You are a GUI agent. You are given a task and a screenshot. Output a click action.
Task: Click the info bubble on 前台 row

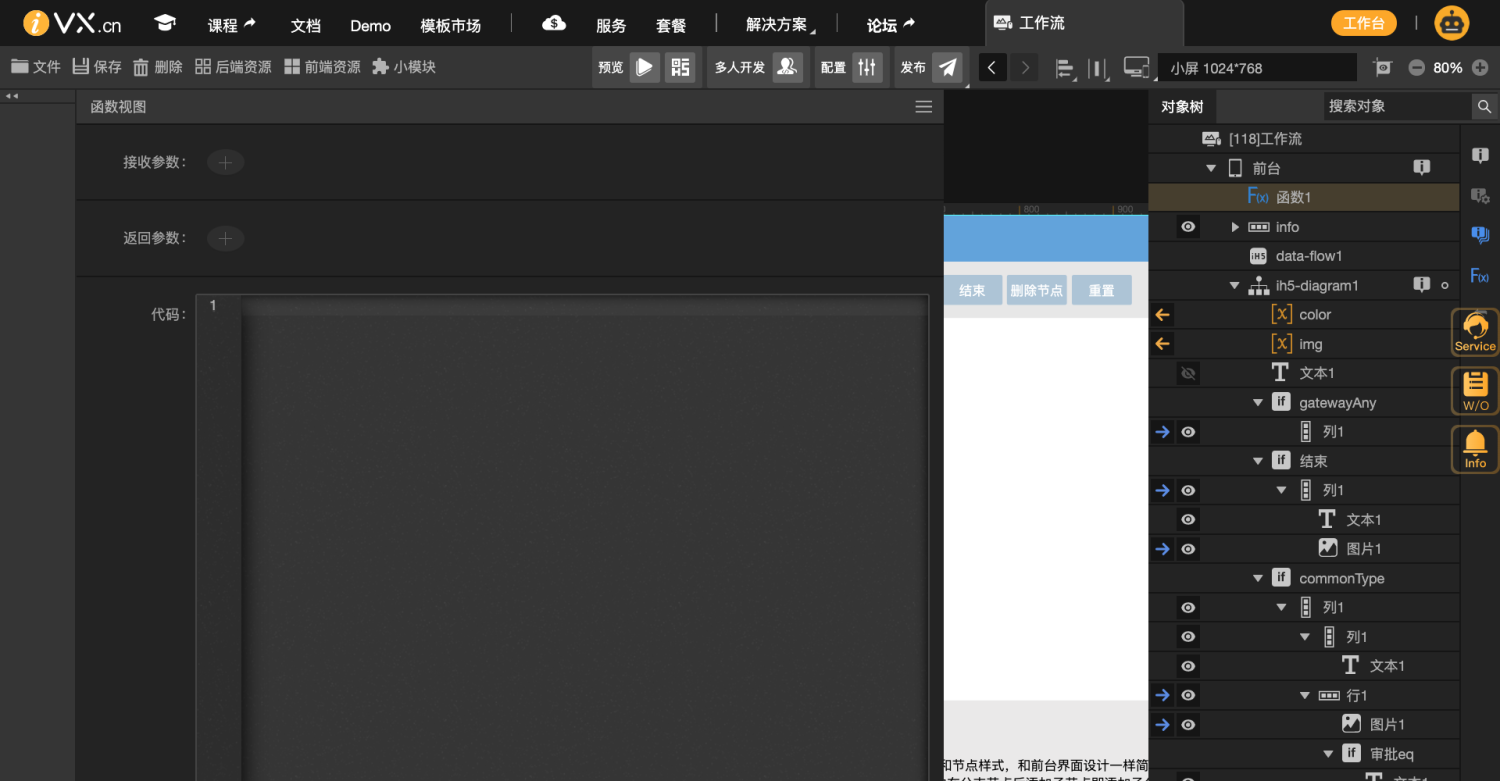pyautogui.click(x=1422, y=168)
